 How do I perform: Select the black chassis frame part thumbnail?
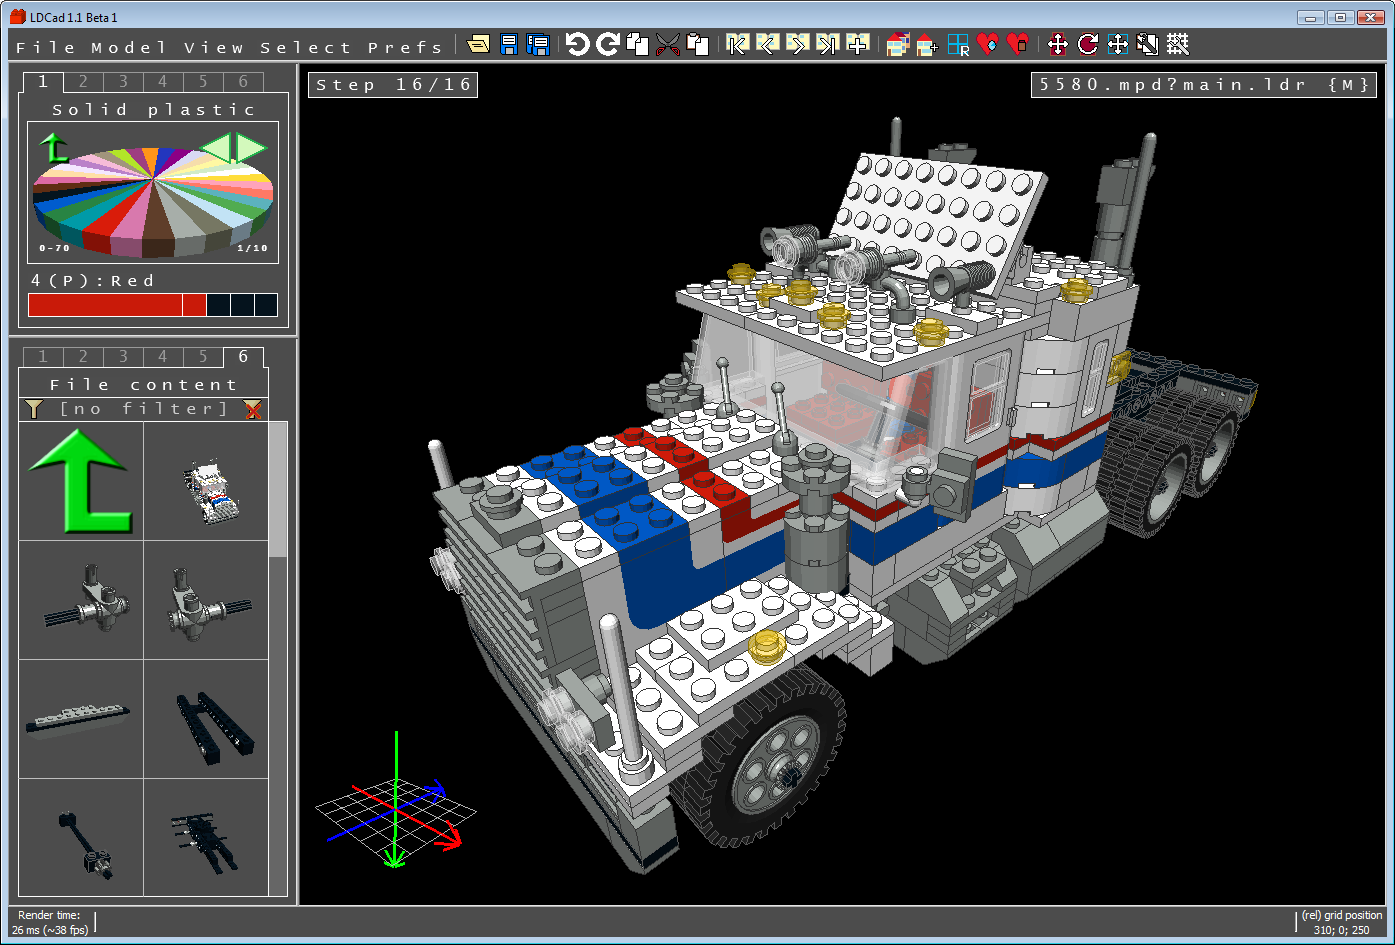(207, 718)
